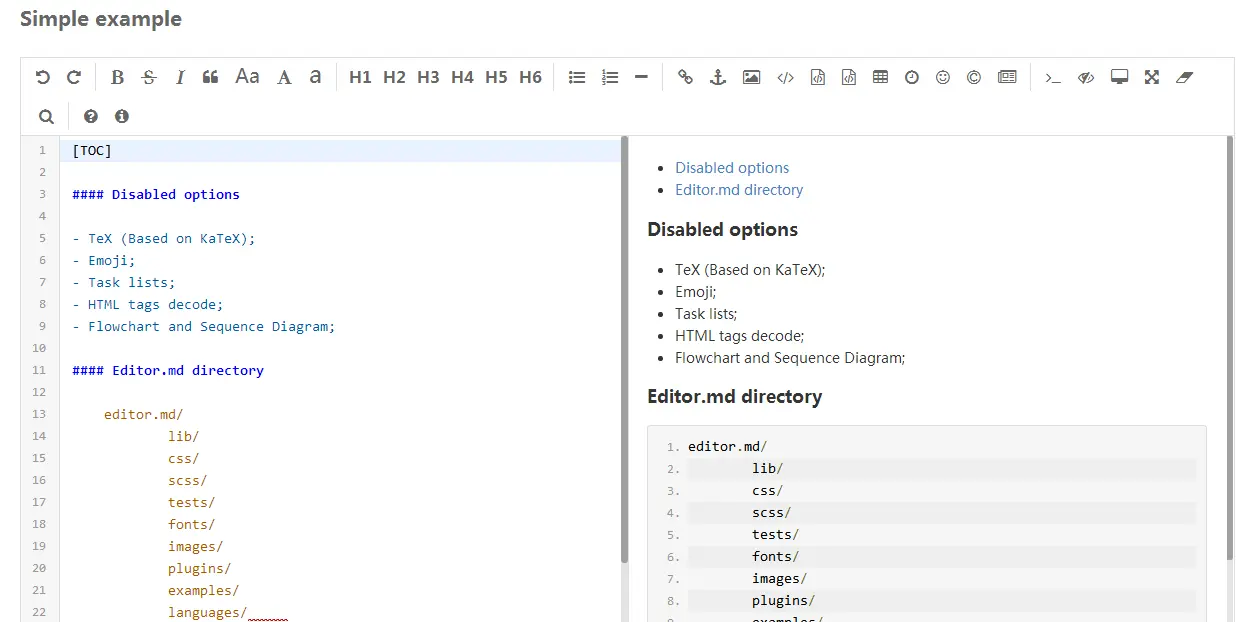Screen dimensions: 1238x622
Task: Click '- Flowchart and Sequence Diagram;' source line
Action: point(204,326)
